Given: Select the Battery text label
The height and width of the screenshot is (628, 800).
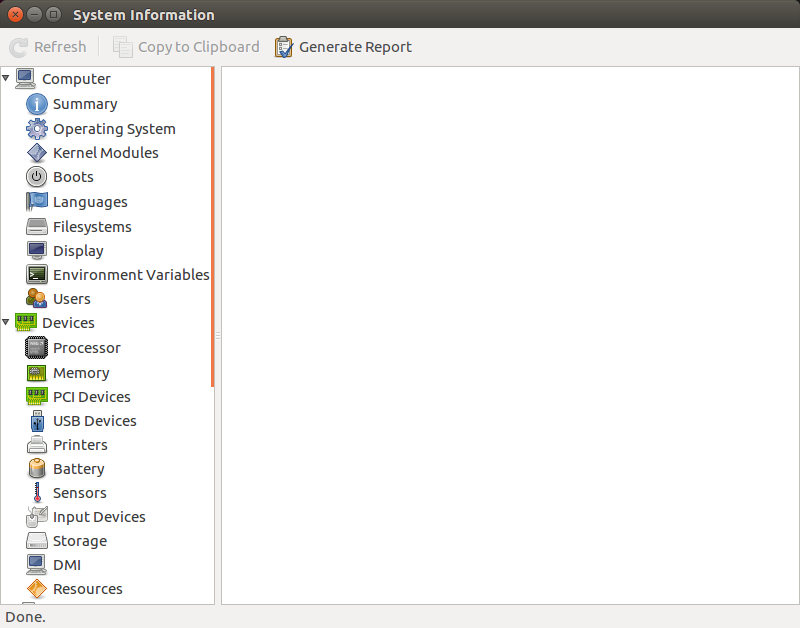Looking at the screenshot, I should coord(79,469).
